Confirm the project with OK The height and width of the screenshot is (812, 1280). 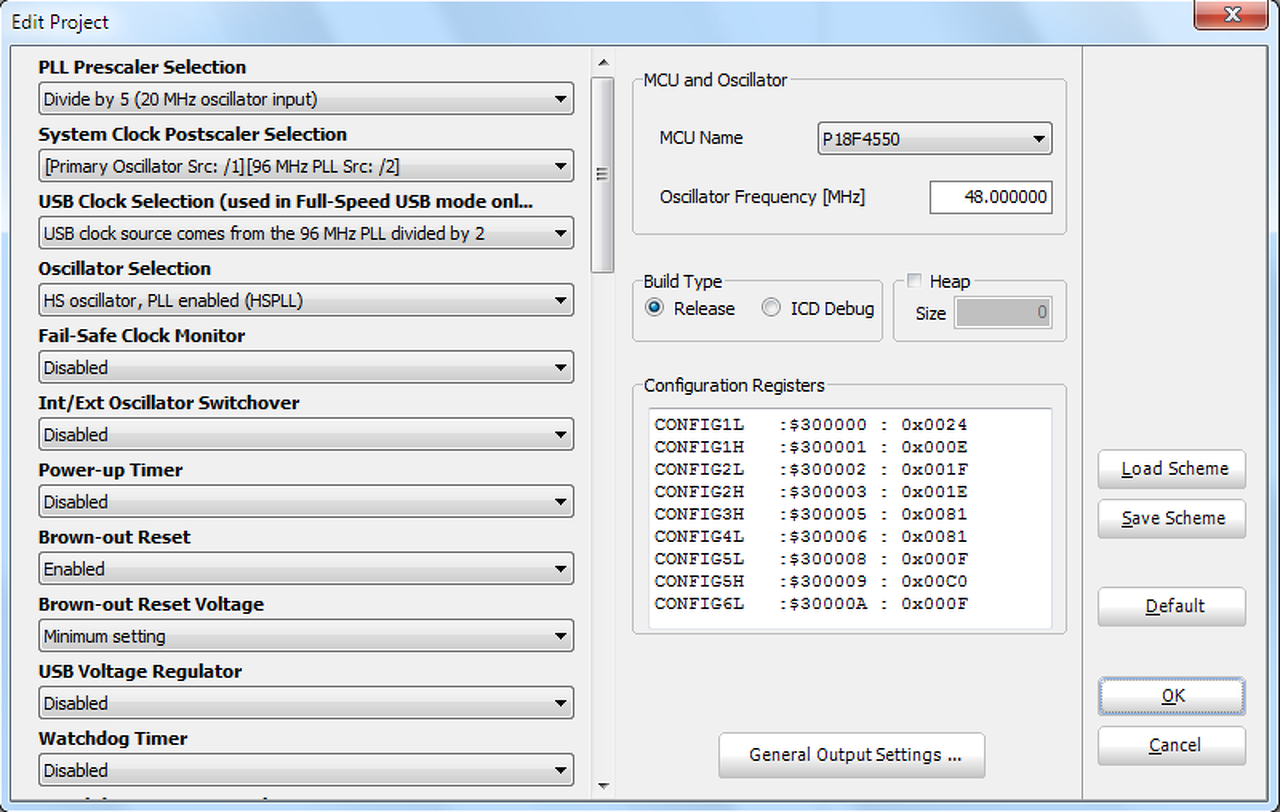(1172, 696)
